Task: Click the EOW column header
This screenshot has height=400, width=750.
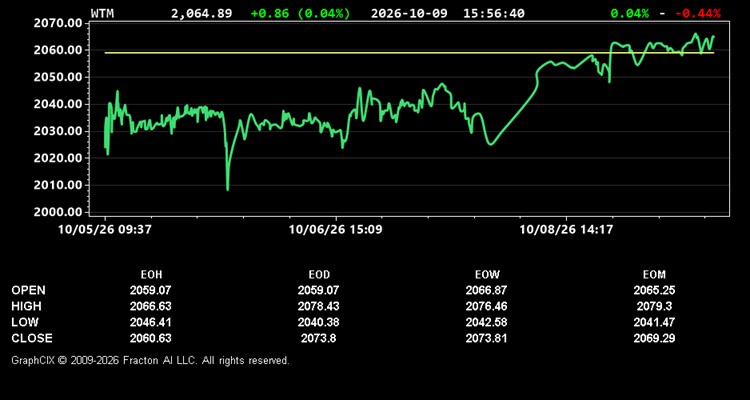Action: (487, 275)
